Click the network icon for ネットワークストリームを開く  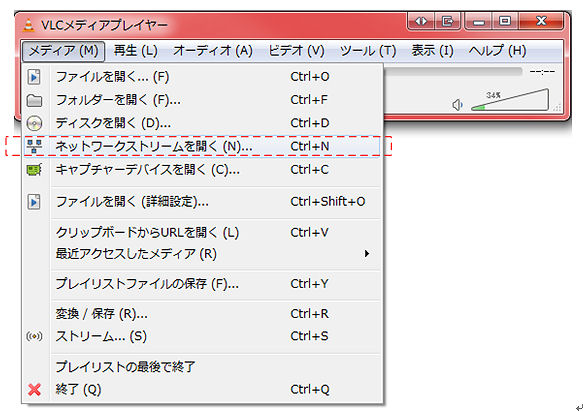pyautogui.click(x=34, y=146)
